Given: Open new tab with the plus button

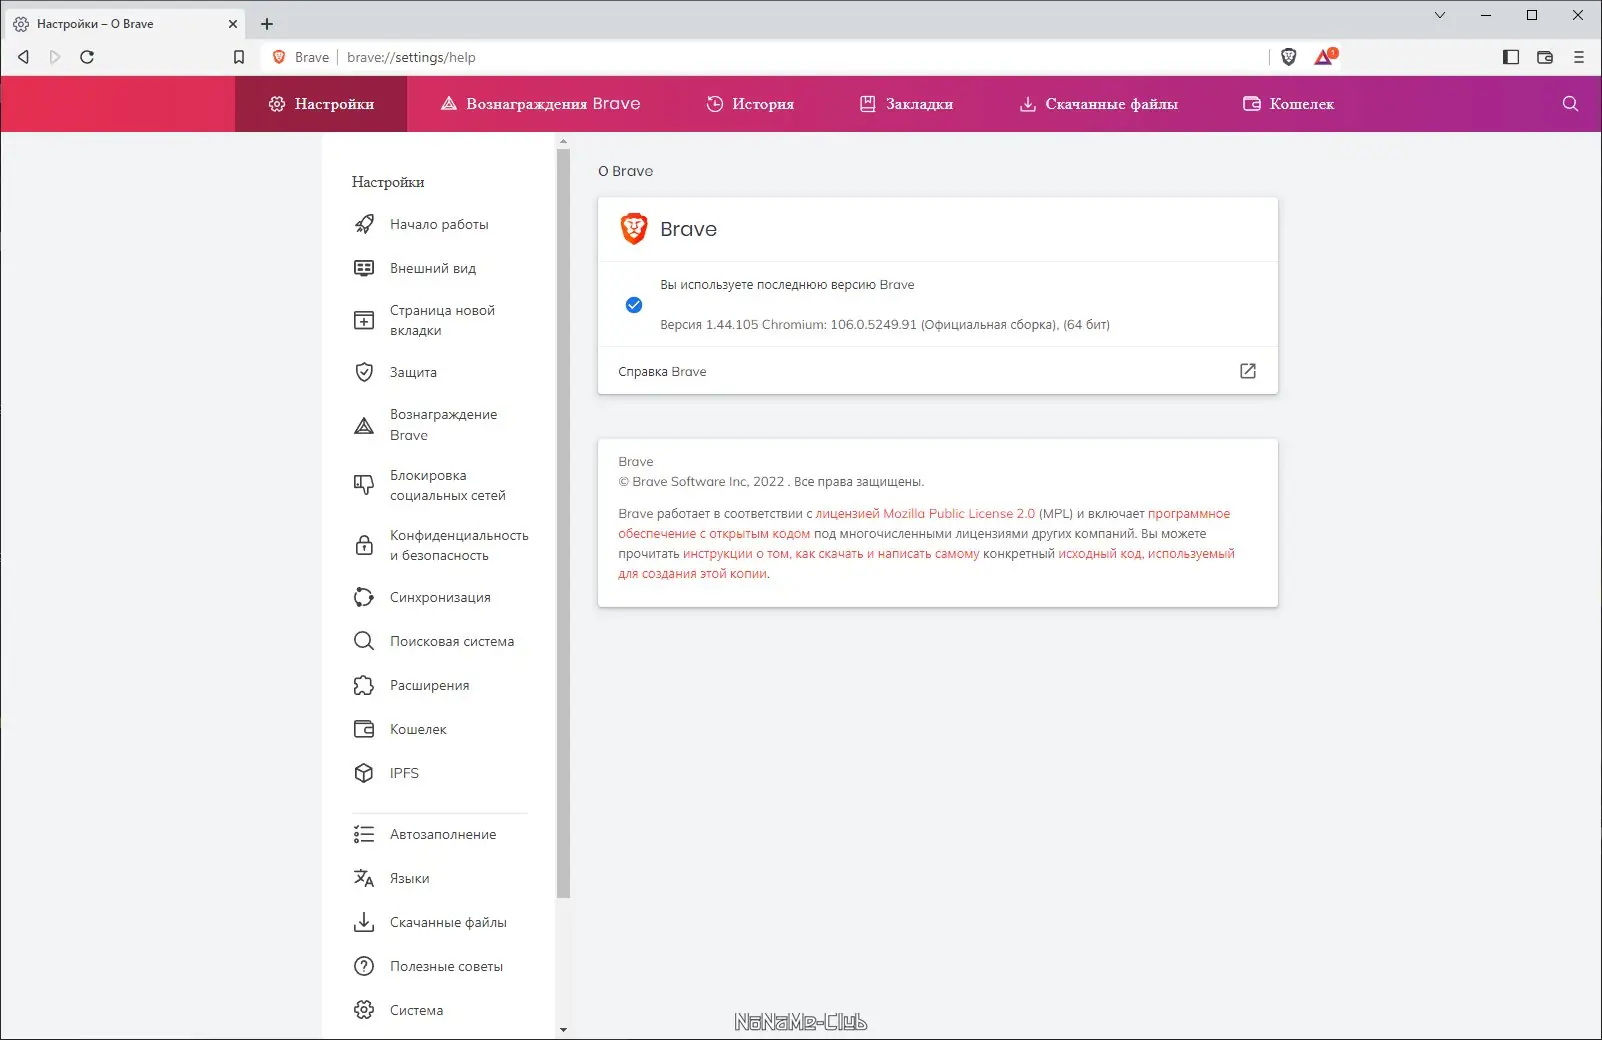Looking at the screenshot, I should click(267, 24).
